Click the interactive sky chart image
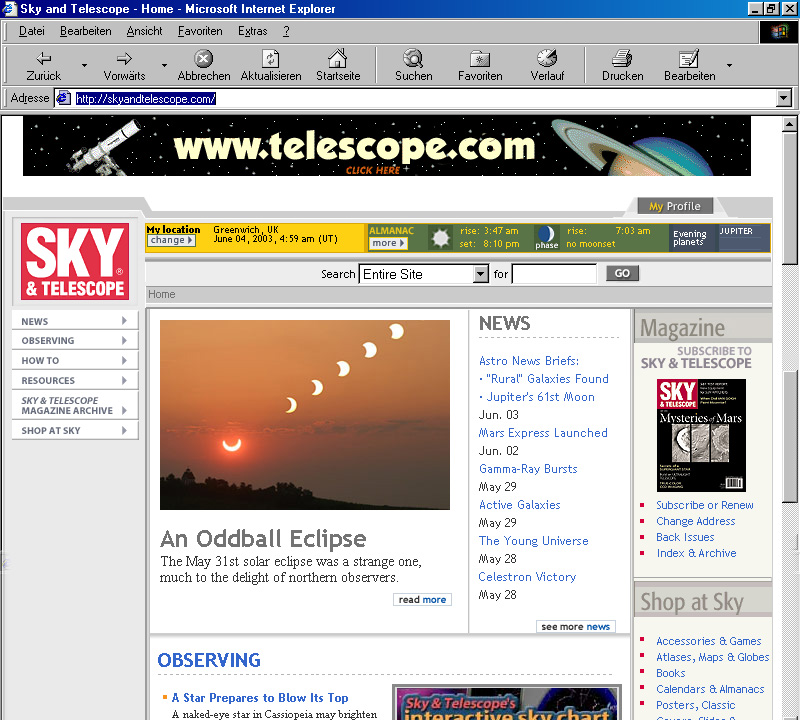Screen dimensions: 800x720 508,703
